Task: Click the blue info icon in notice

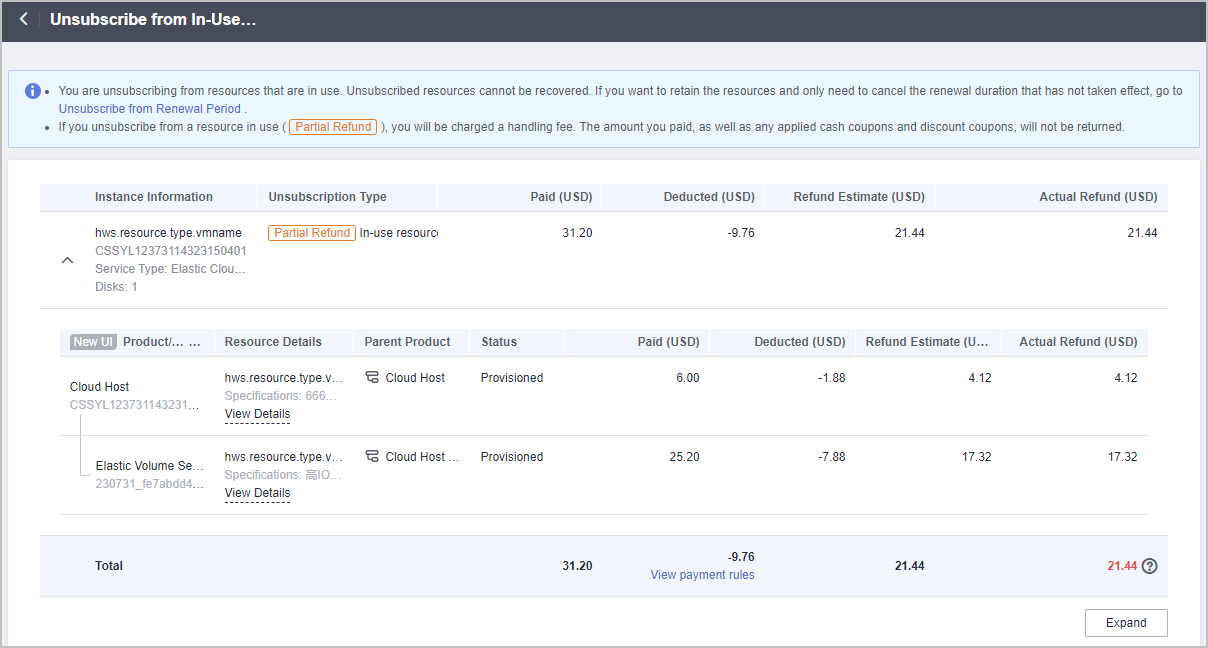Action: (33, 91)
